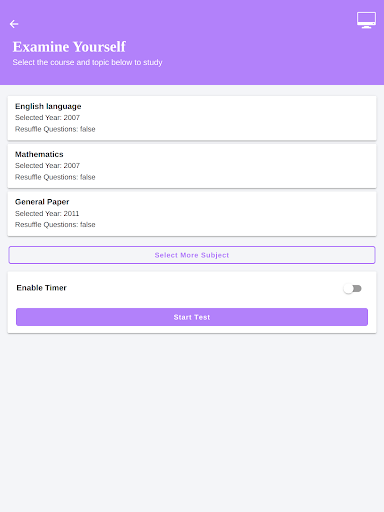Viewport: 384px width, 512px height.
Task: Click the subtitle about selecting course and topic
Action: pyautogui.click(x=87, y=62)
